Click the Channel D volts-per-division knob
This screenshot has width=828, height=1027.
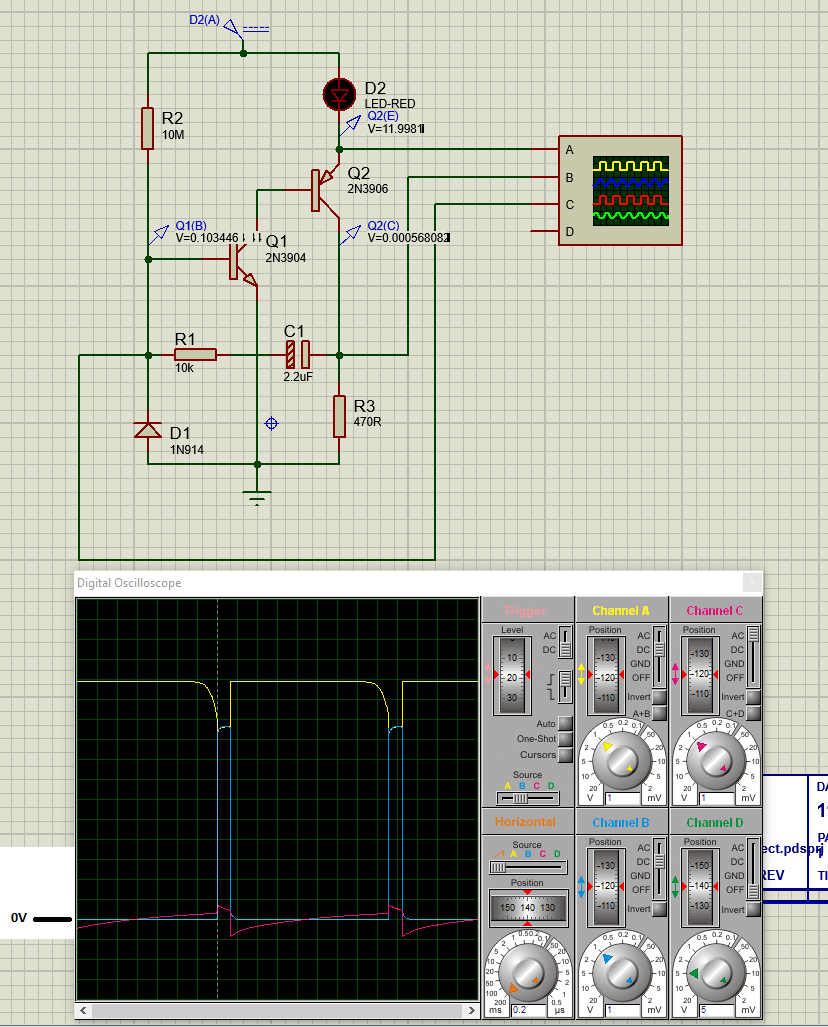coord(715,972)
